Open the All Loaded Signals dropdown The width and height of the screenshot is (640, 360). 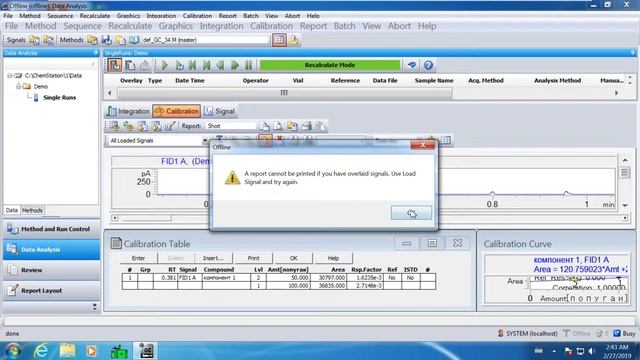tap(204, 140)
